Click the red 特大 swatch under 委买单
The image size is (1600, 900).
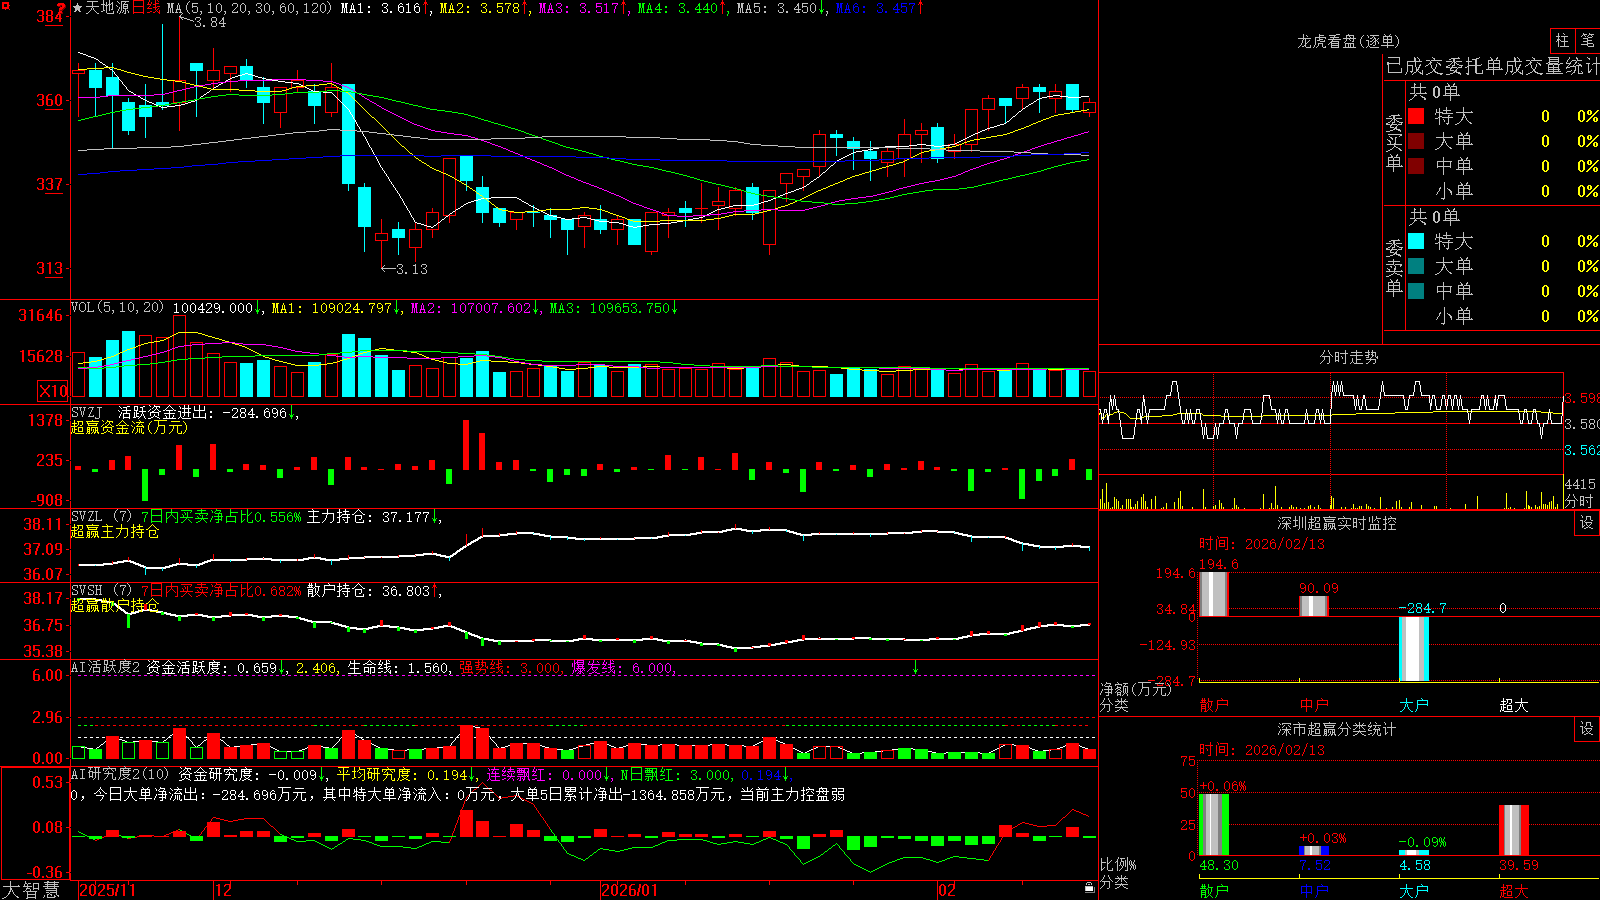tap(1416, 116)
